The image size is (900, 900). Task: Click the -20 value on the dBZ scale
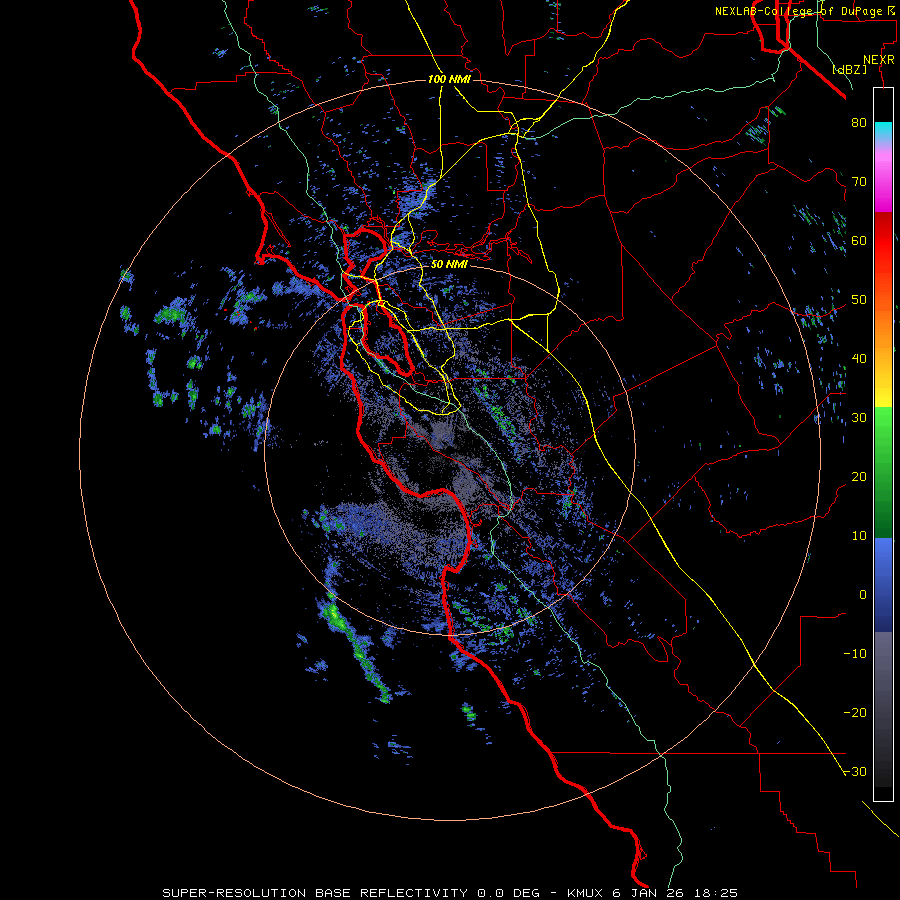pyautogui.click(x=855, y=712)
